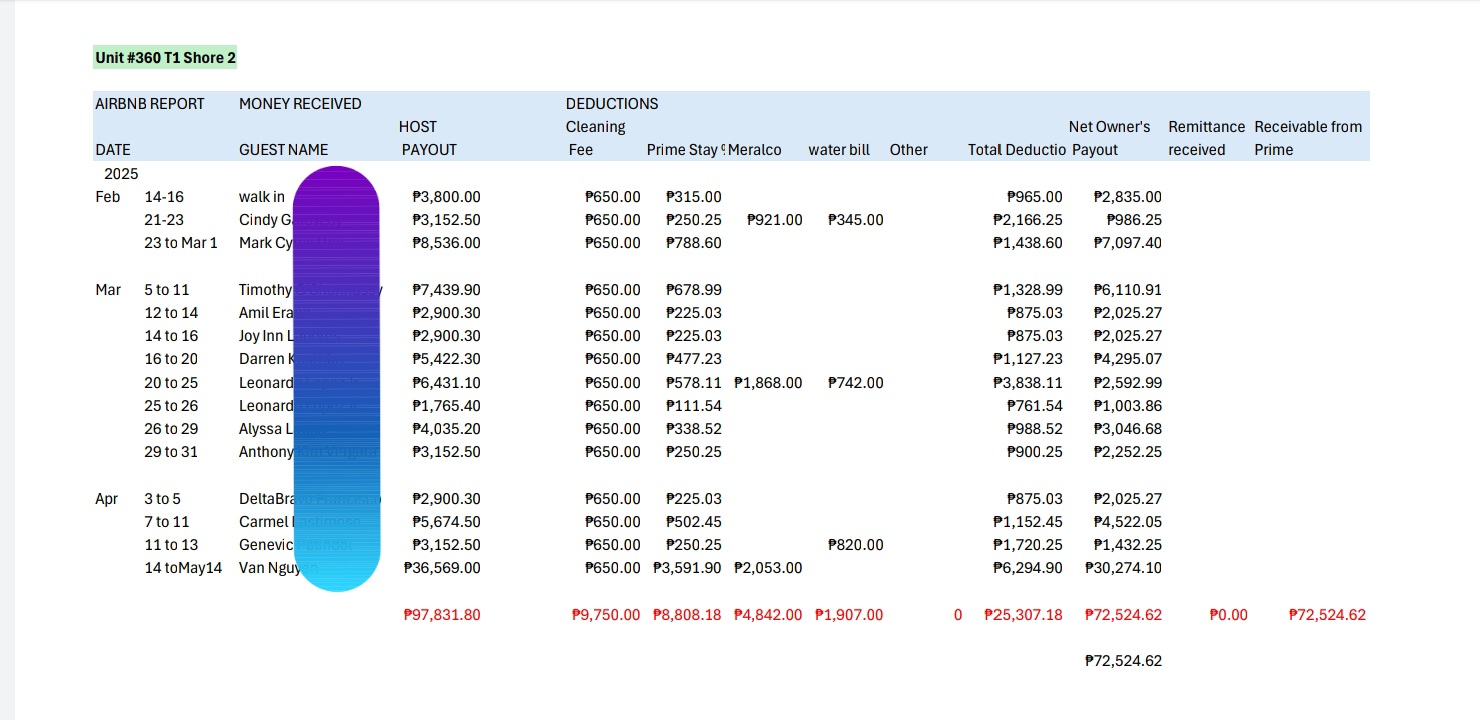This screenshot has height=720, width=1480.
Task: Click the Apr month label cell
Action: [106, 499]
